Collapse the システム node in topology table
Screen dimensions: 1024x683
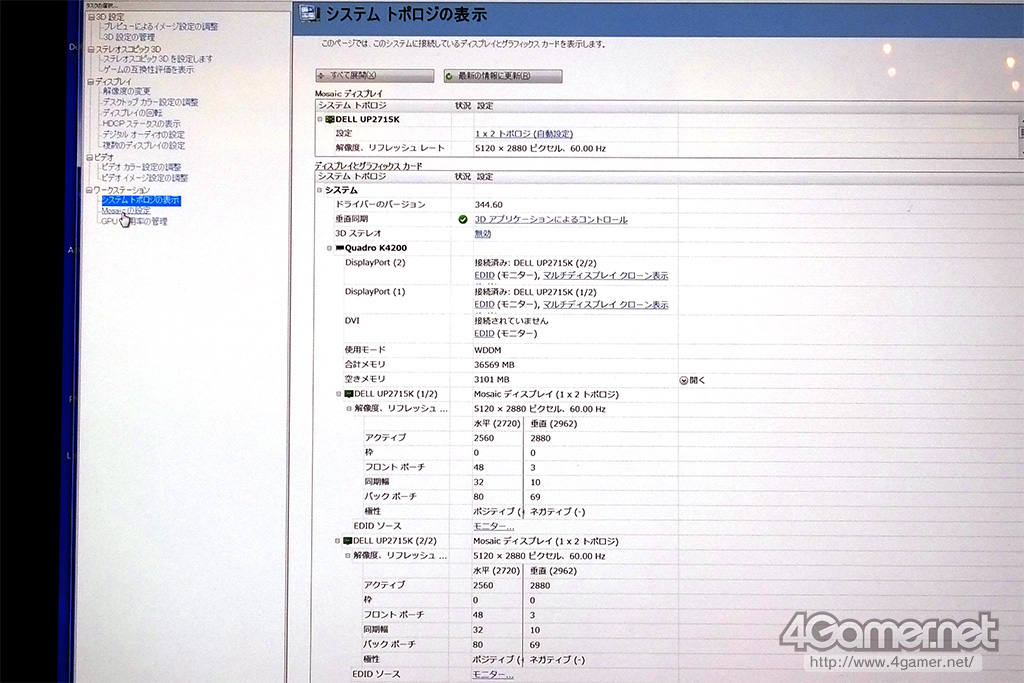pos(319,190)
